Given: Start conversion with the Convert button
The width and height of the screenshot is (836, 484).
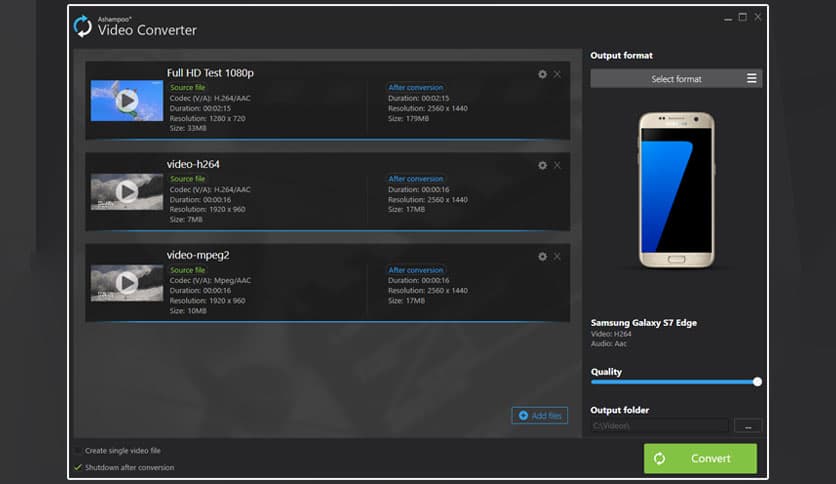Looking at the screenshot, I should coord(700,458).
